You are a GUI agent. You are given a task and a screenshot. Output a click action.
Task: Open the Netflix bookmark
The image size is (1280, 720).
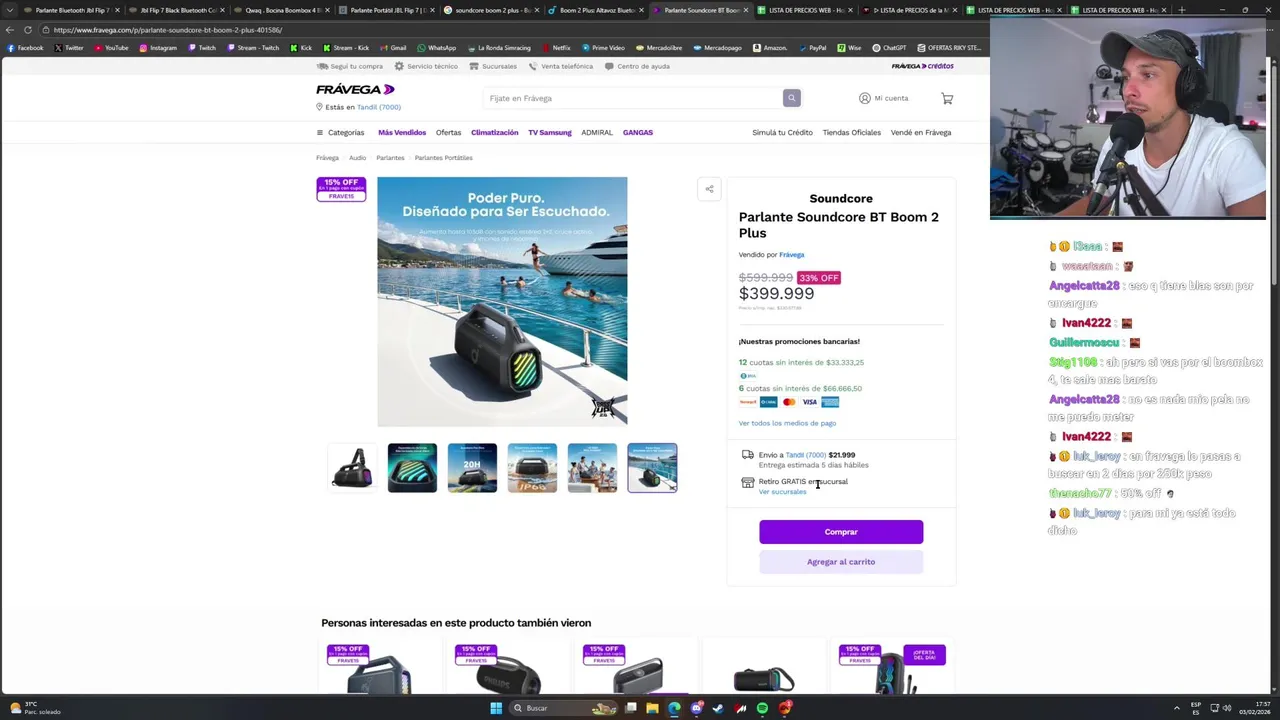pyautogui.click(x=555, y=47)
